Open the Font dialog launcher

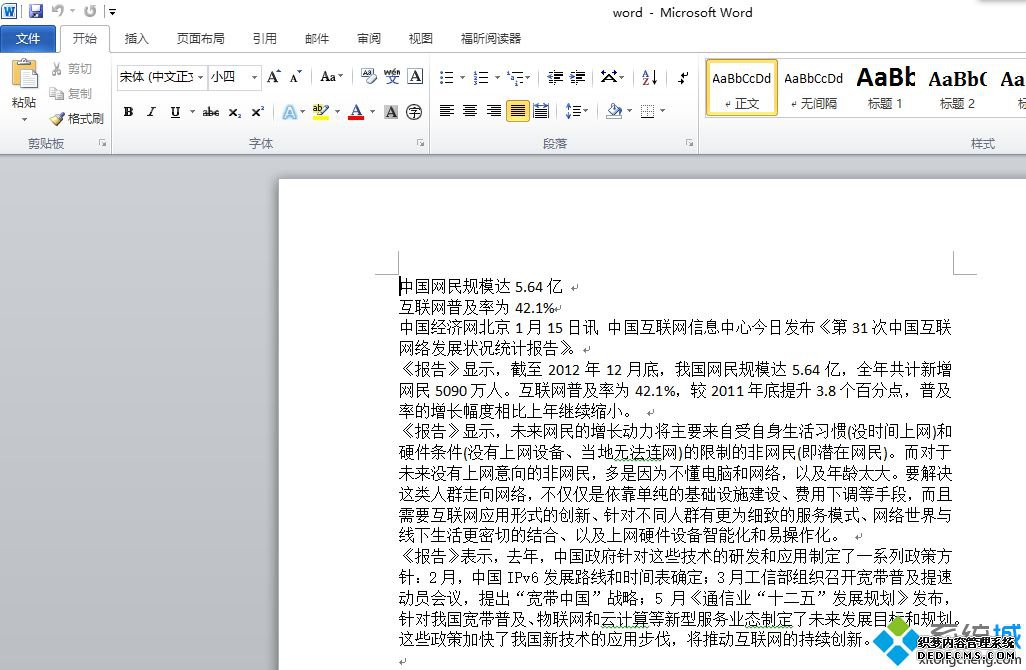click(420, 143)
